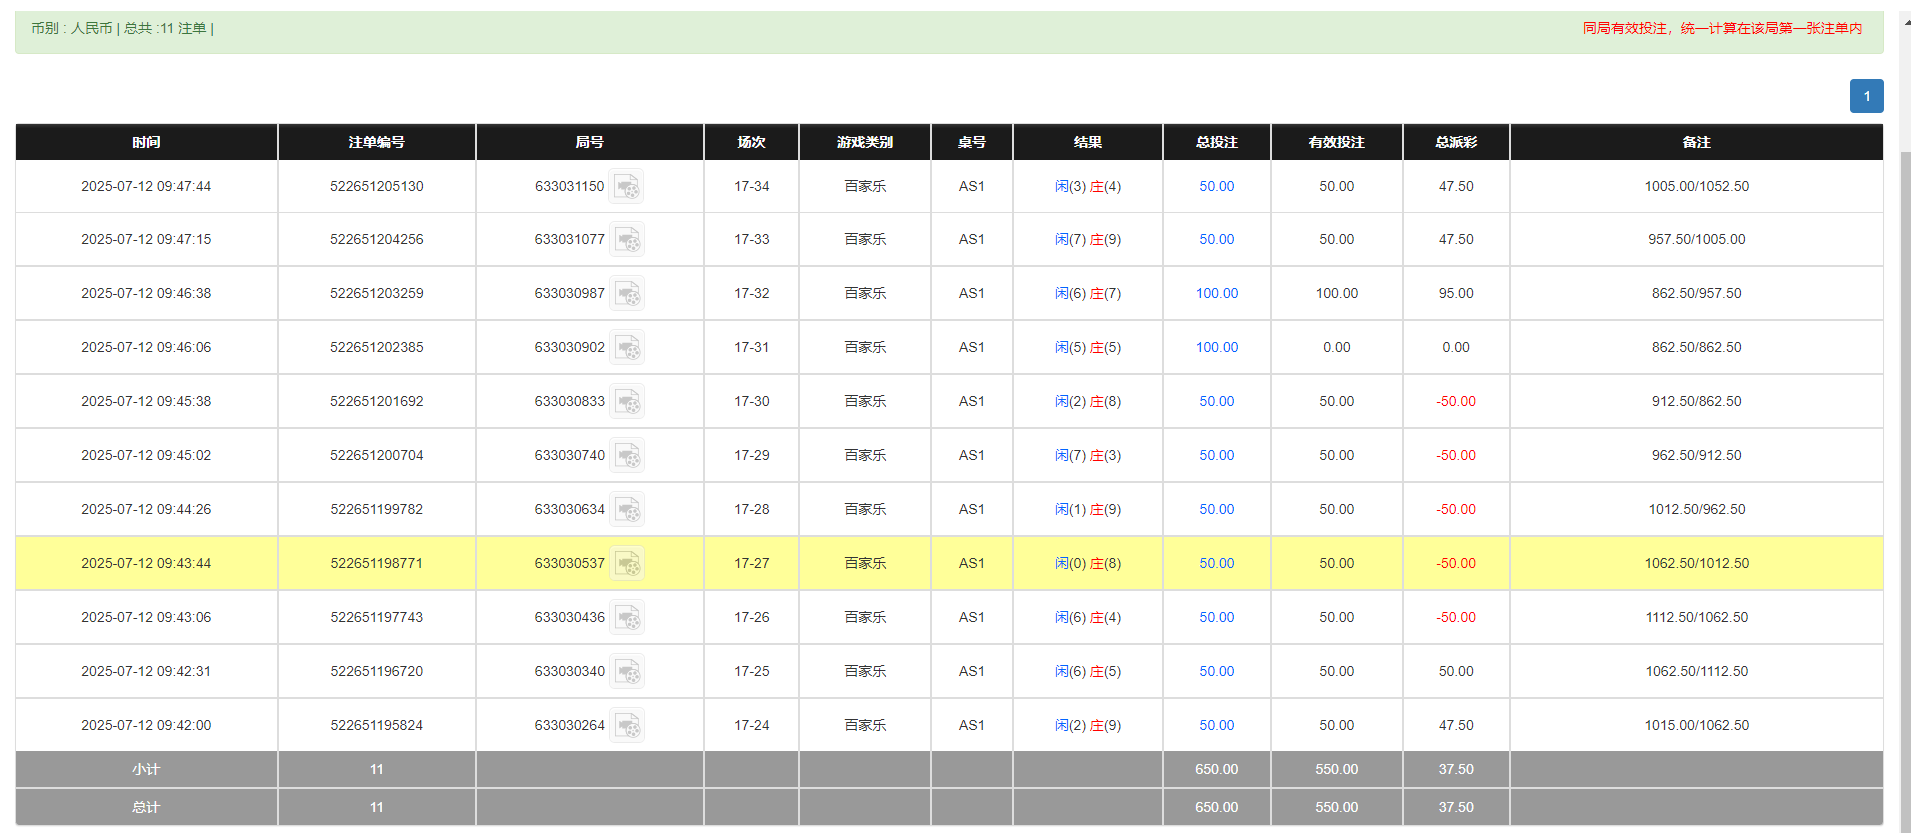Select bet number 522651198771 in highlighted row

(x=376, y=563)
